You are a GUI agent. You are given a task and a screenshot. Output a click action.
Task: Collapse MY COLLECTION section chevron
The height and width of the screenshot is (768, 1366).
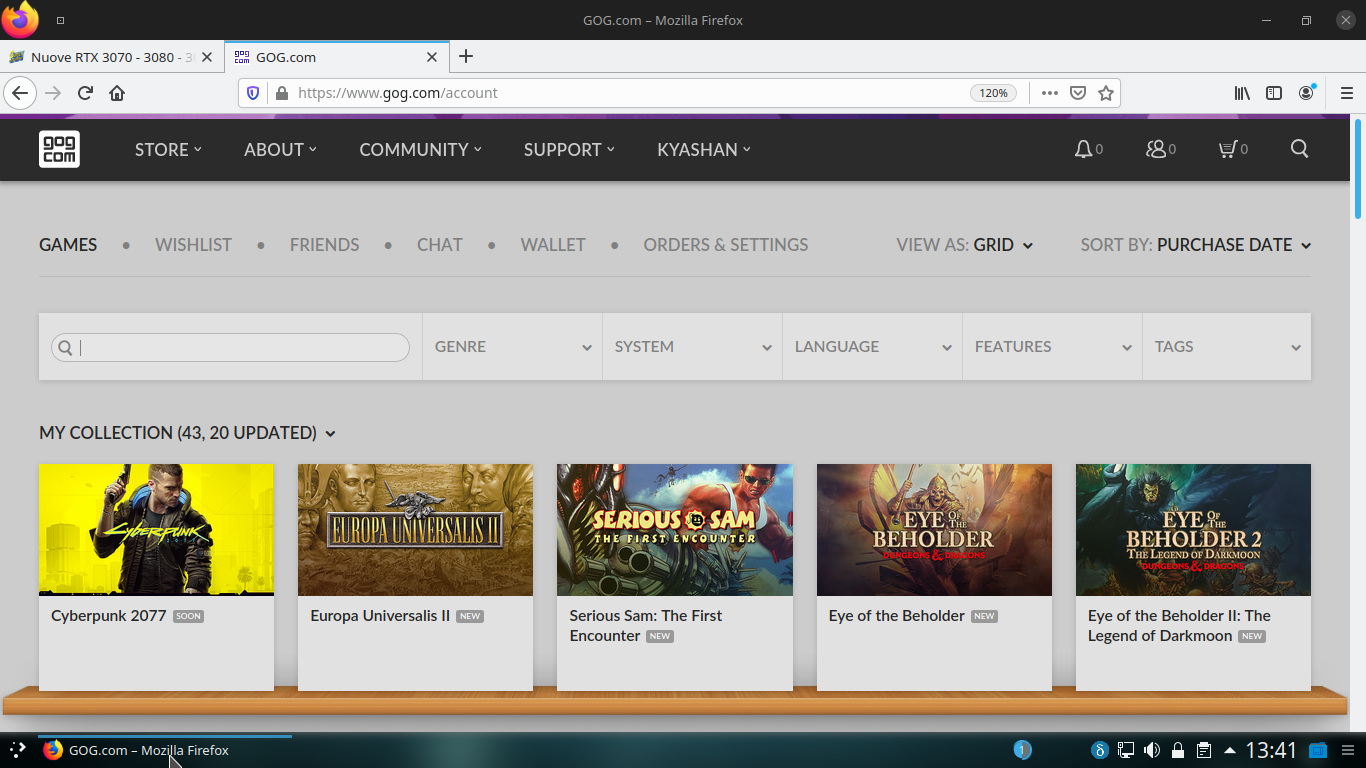331,434
